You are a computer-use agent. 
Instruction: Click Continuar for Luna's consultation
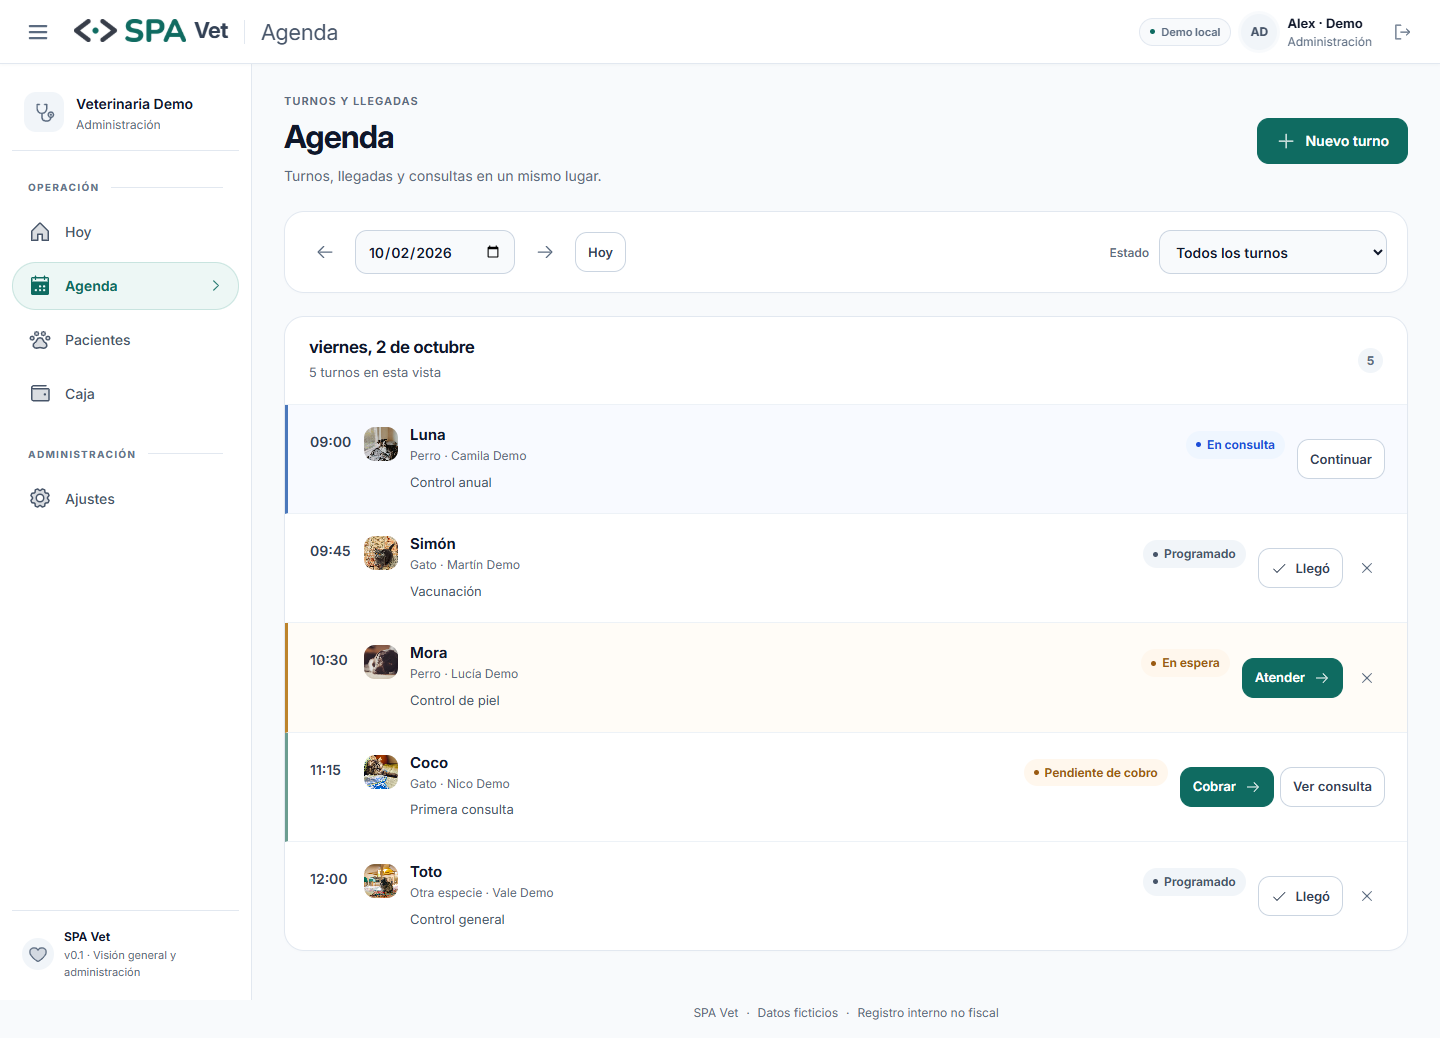point(1341,459)
